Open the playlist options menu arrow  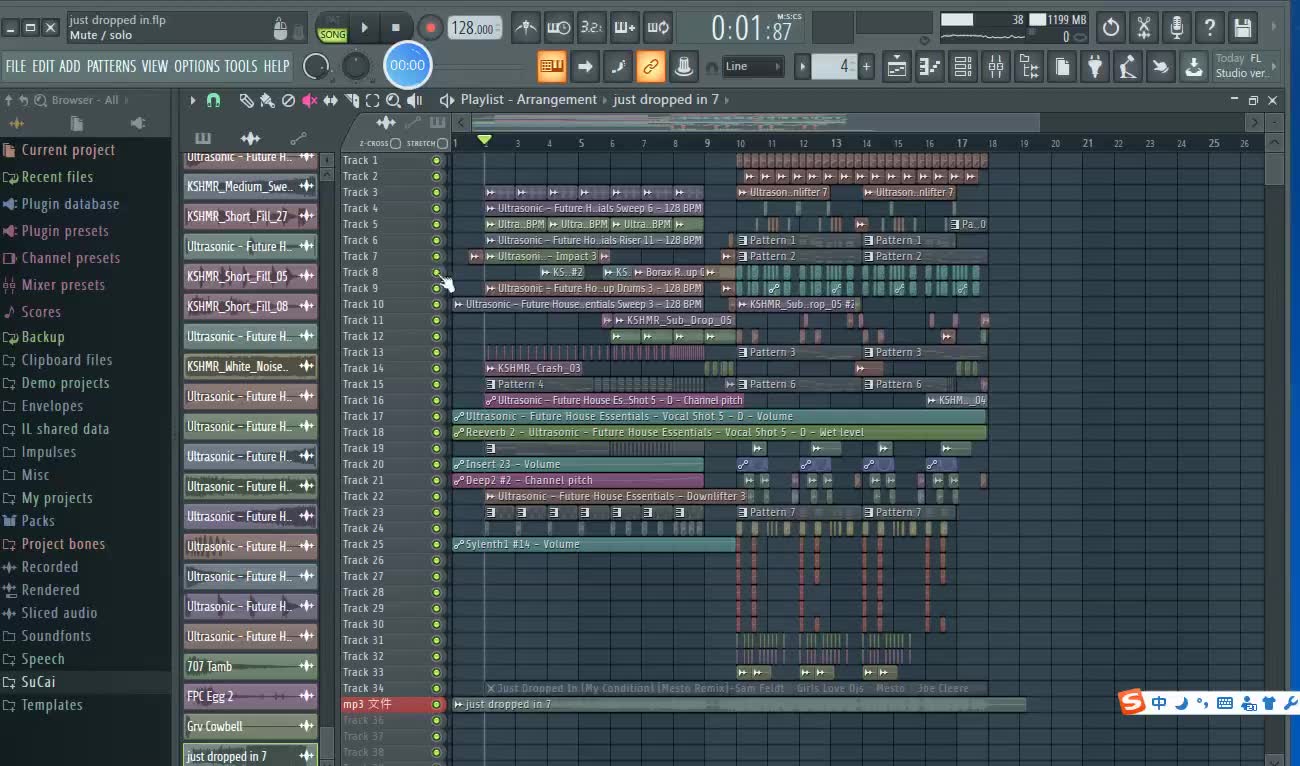[x=193, y=100]
